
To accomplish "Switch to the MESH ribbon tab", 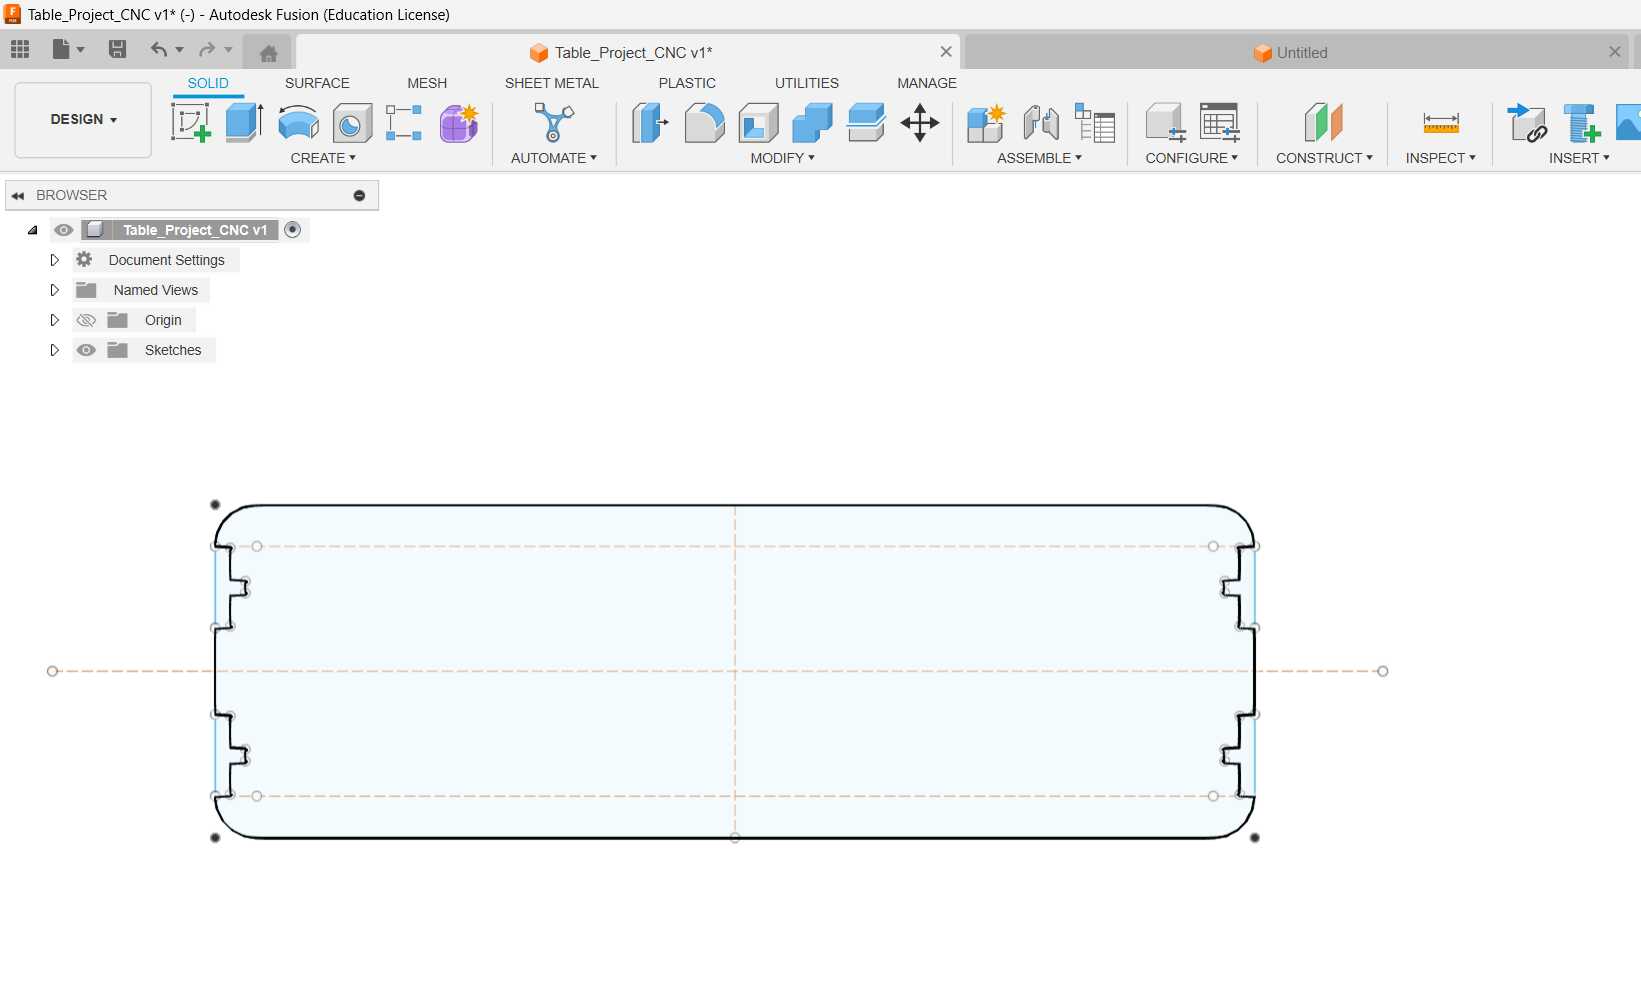I will (x=427, y=83).
